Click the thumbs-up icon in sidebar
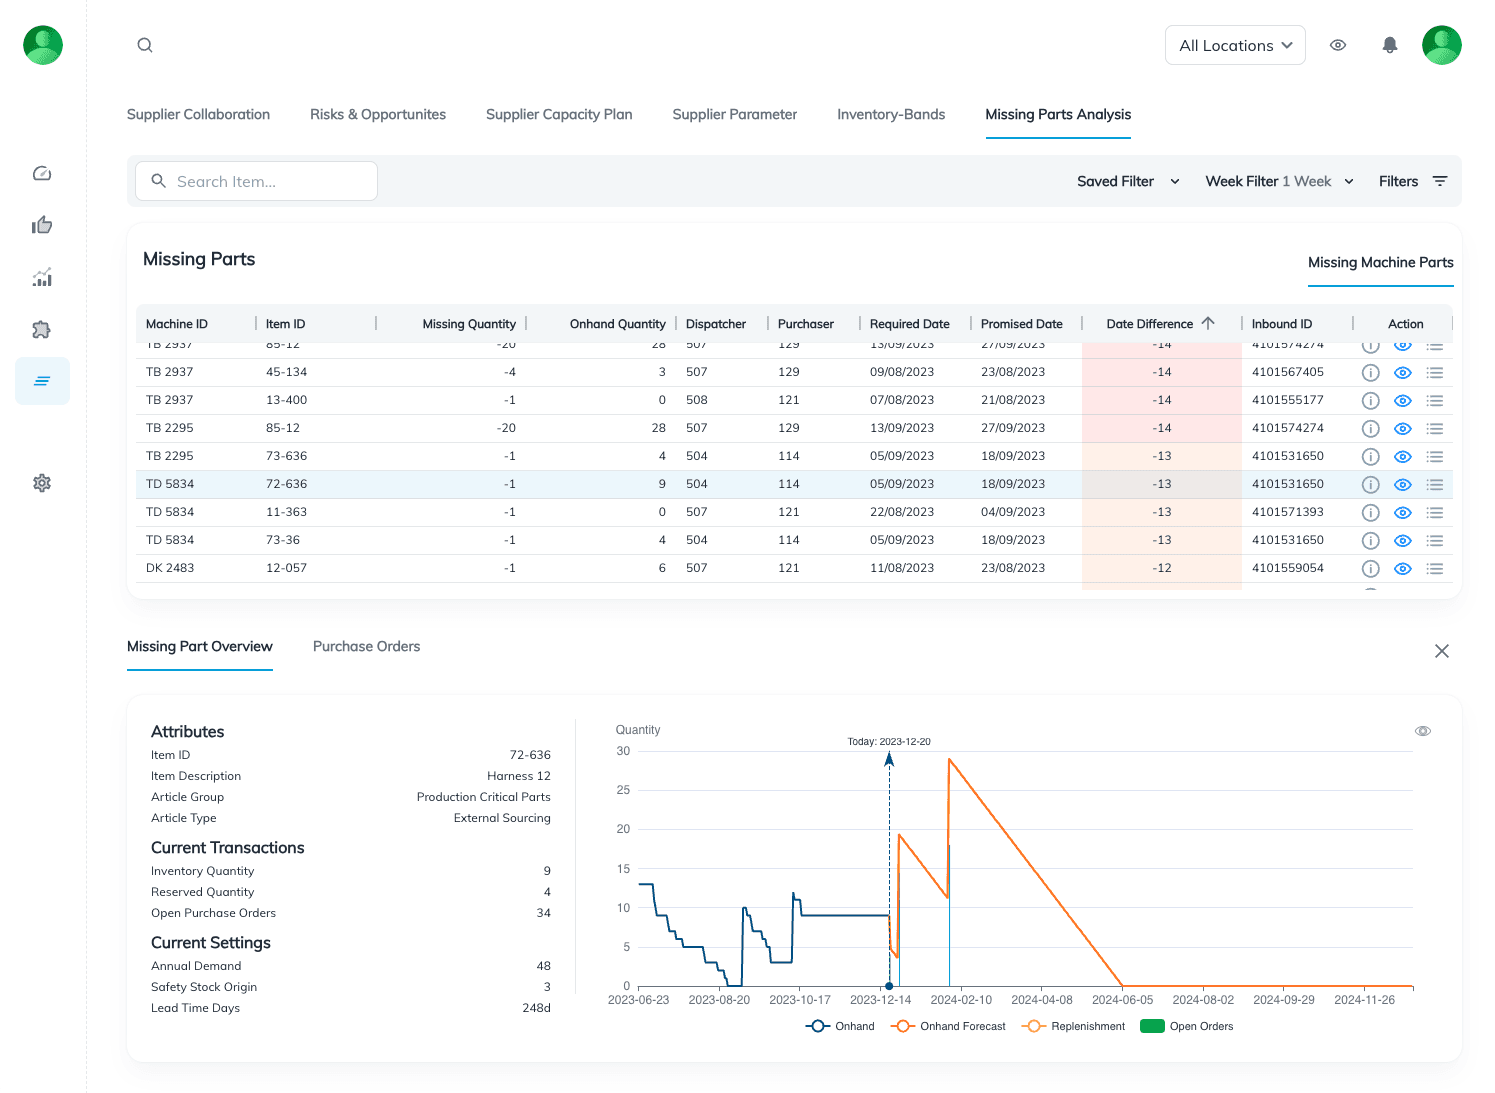 click(x=42, y=225)
